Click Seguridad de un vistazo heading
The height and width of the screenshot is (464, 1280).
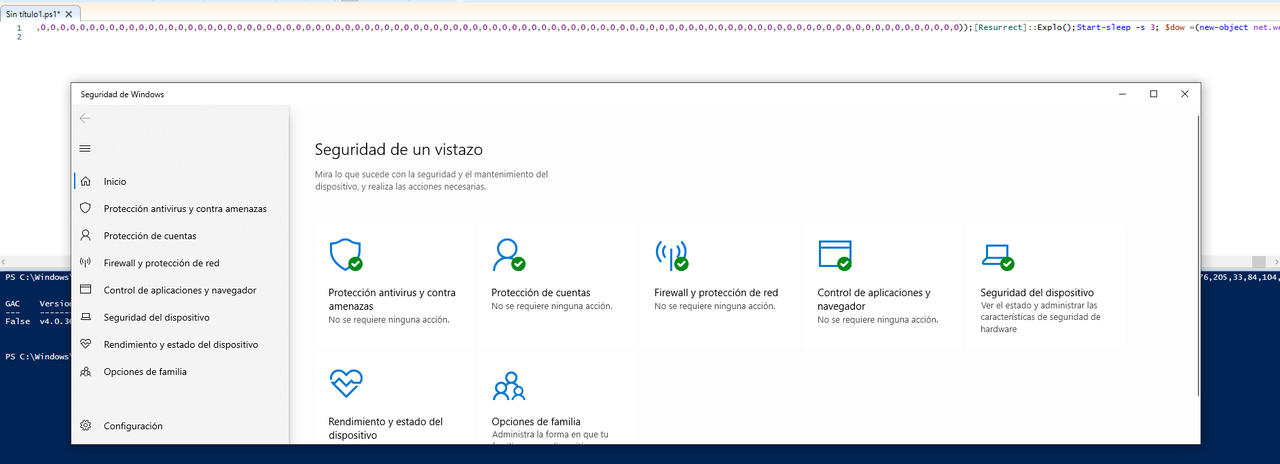pyautogui.click(x=399, y=150)
